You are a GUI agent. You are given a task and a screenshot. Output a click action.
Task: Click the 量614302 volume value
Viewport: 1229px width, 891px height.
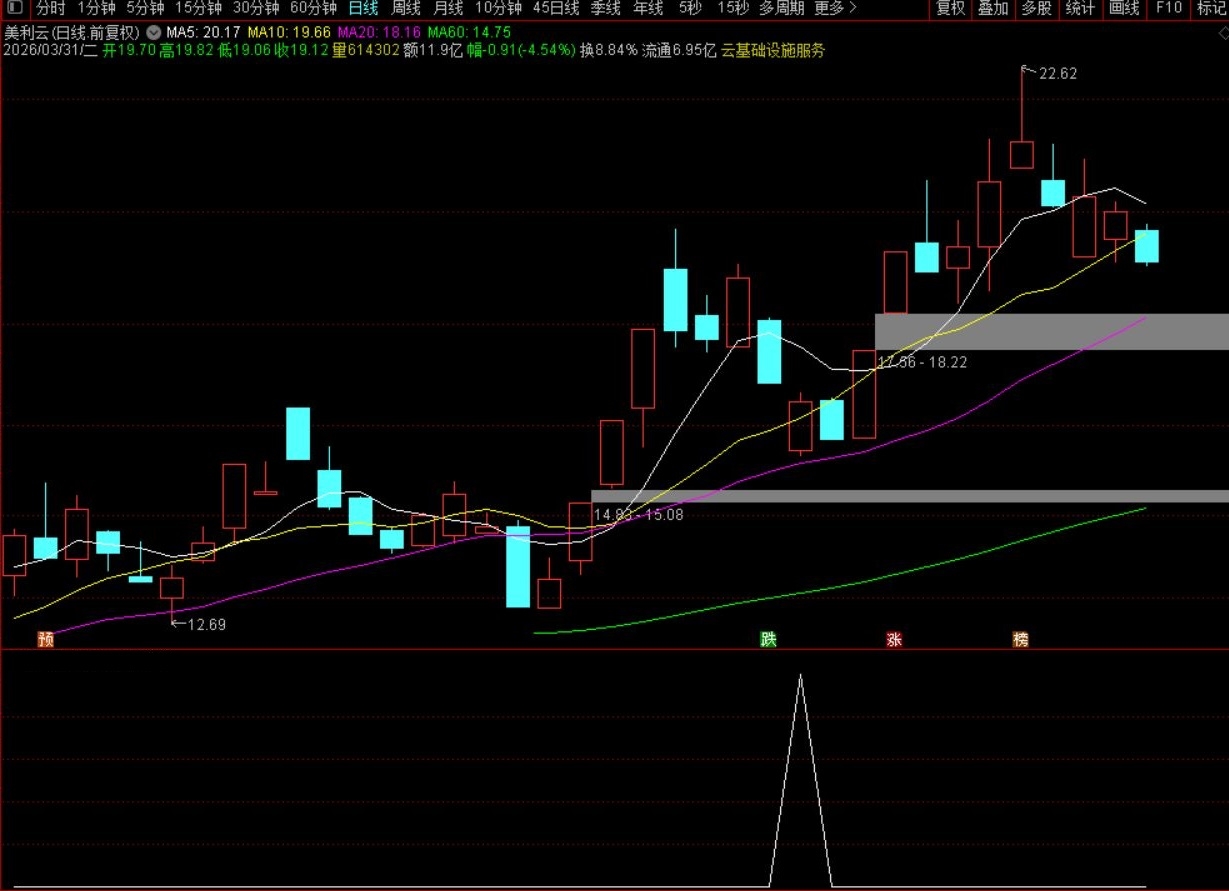click(366, 50)
